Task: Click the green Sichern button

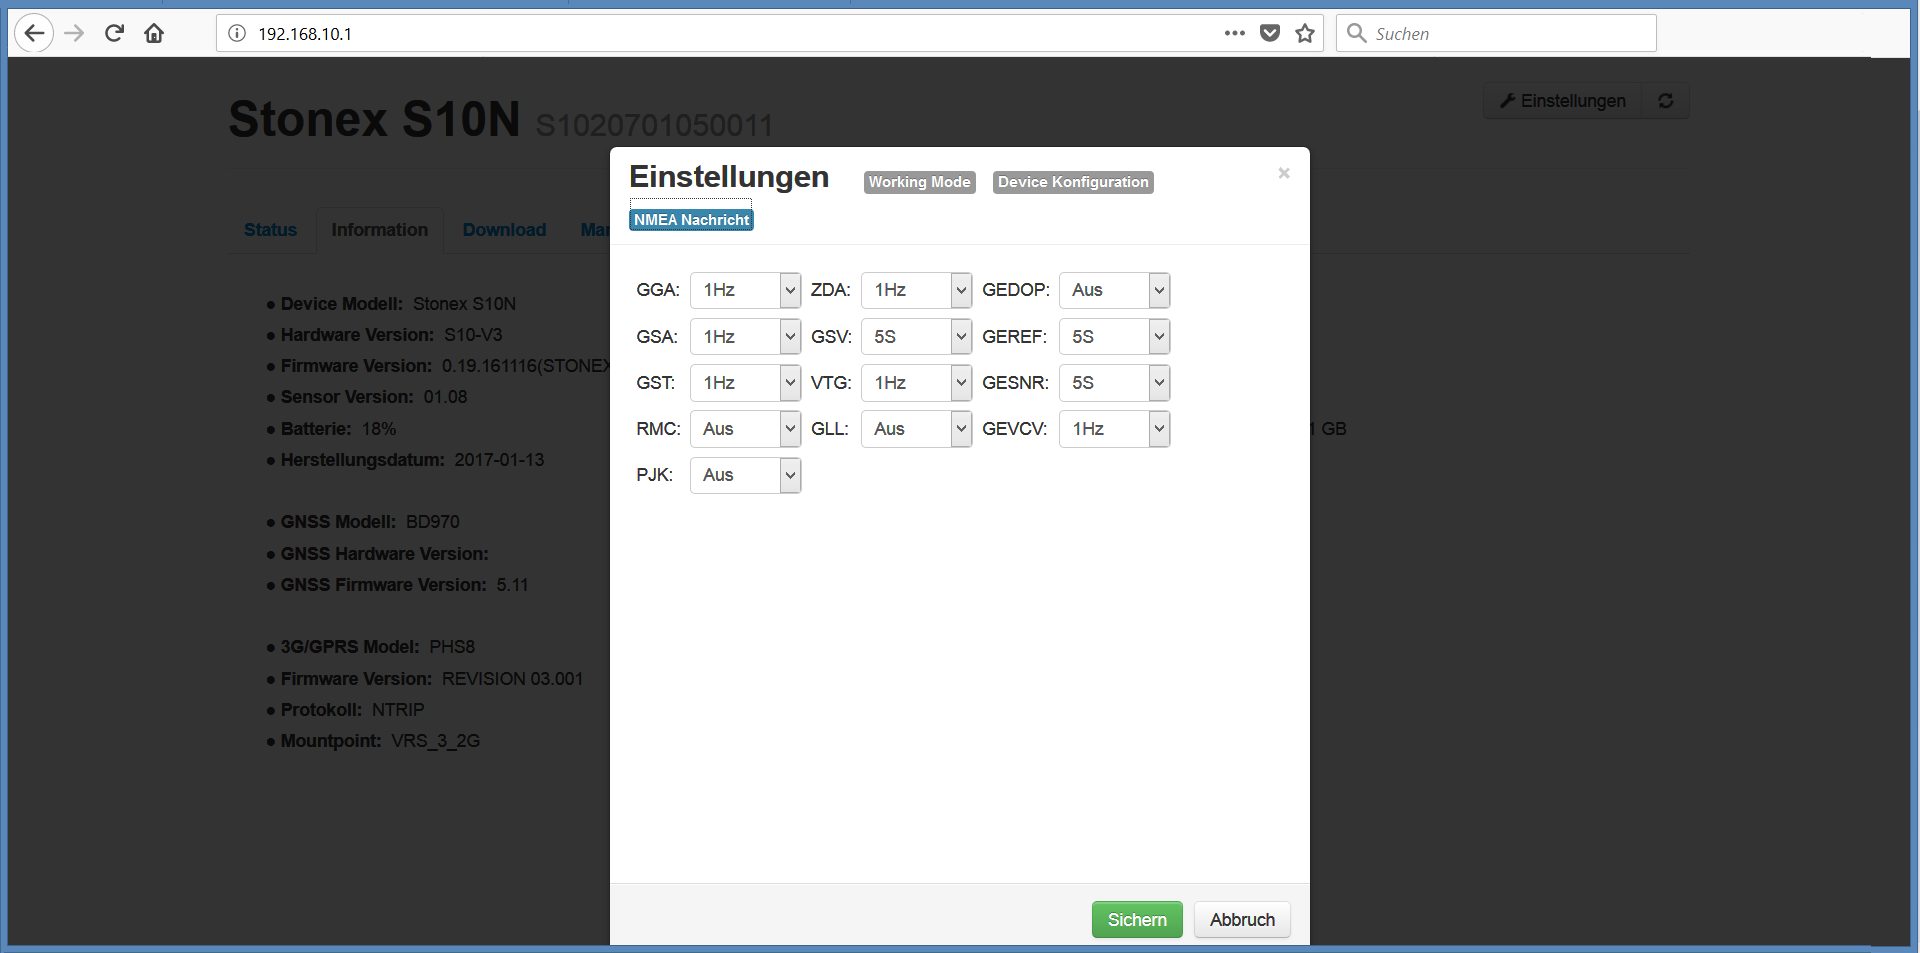Action: coord(1137,920)
